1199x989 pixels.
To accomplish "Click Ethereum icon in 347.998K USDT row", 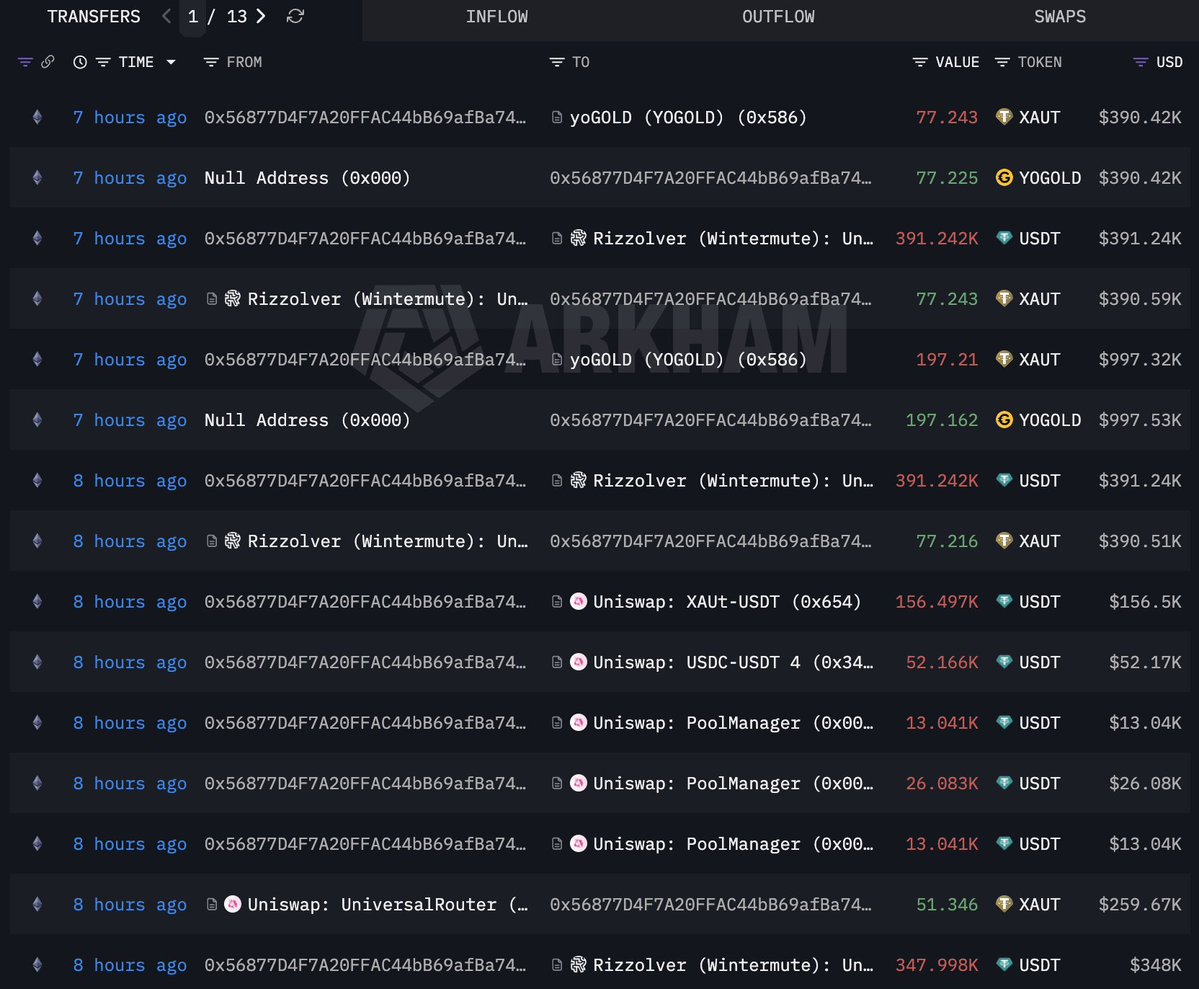I will click(37, 965).
